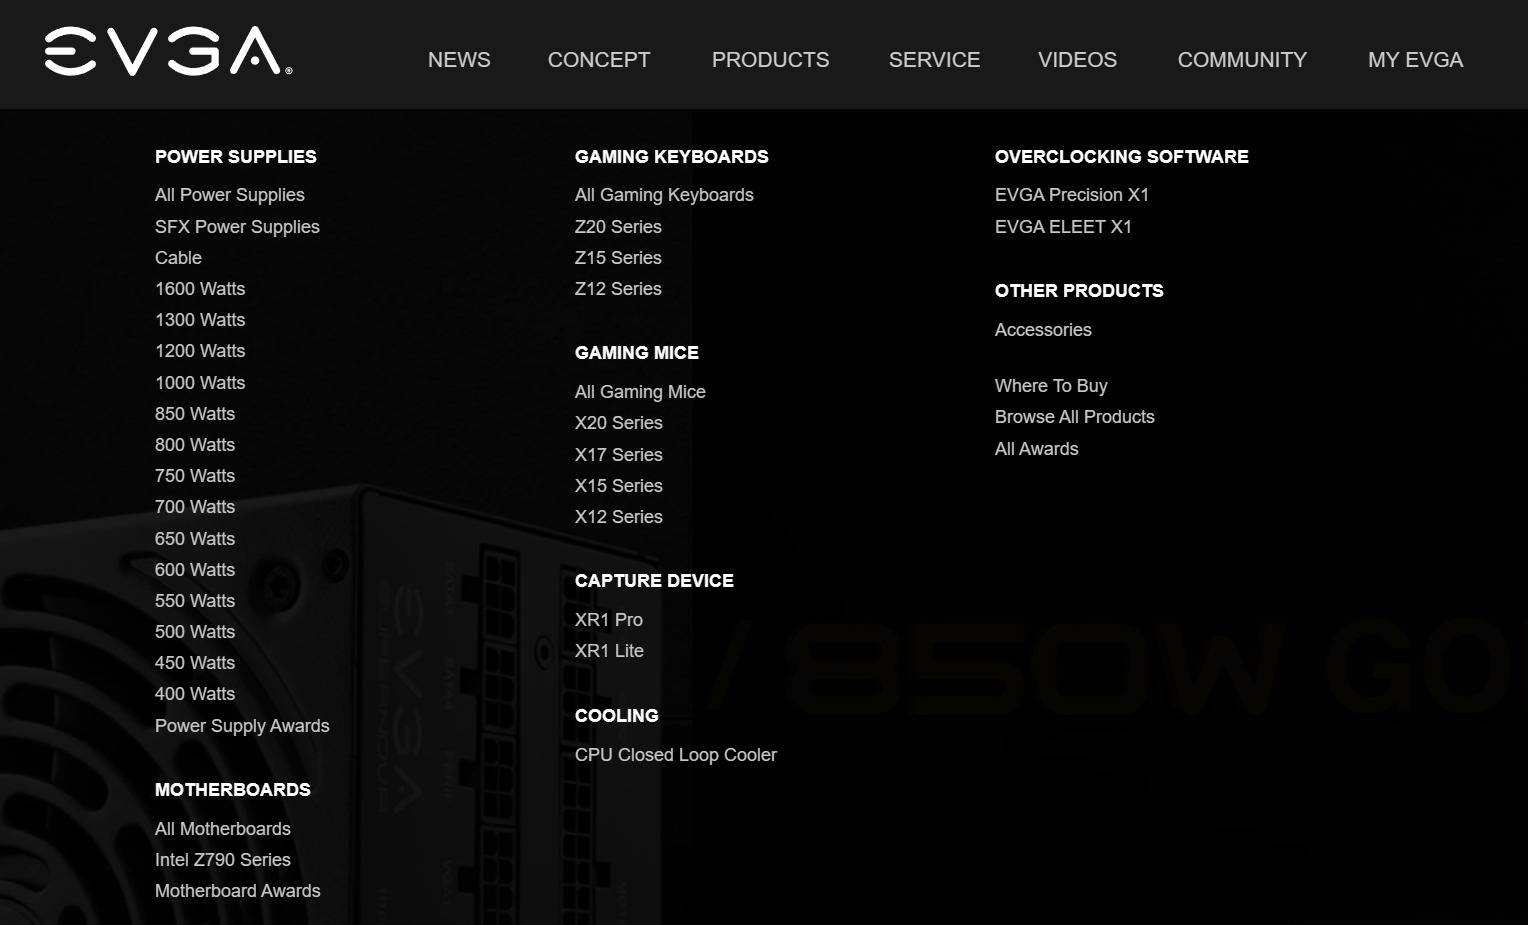This screenshot has height=925, width=1528.
Task: Select the CAPTURE DEVICE heading
Action: (654, 581)
